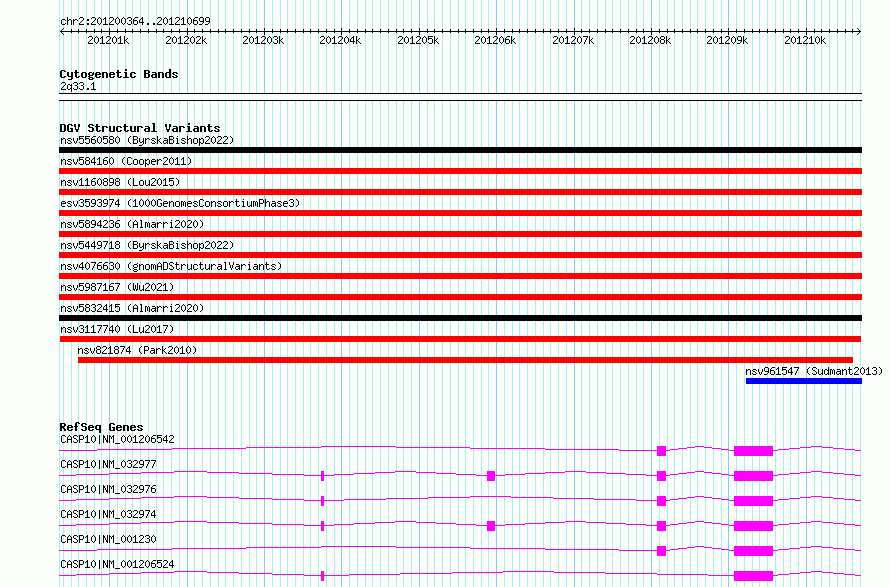Click NM_001206524's thin exon near 201204k
The image size is (890, 587).
(x=322, y=576)
